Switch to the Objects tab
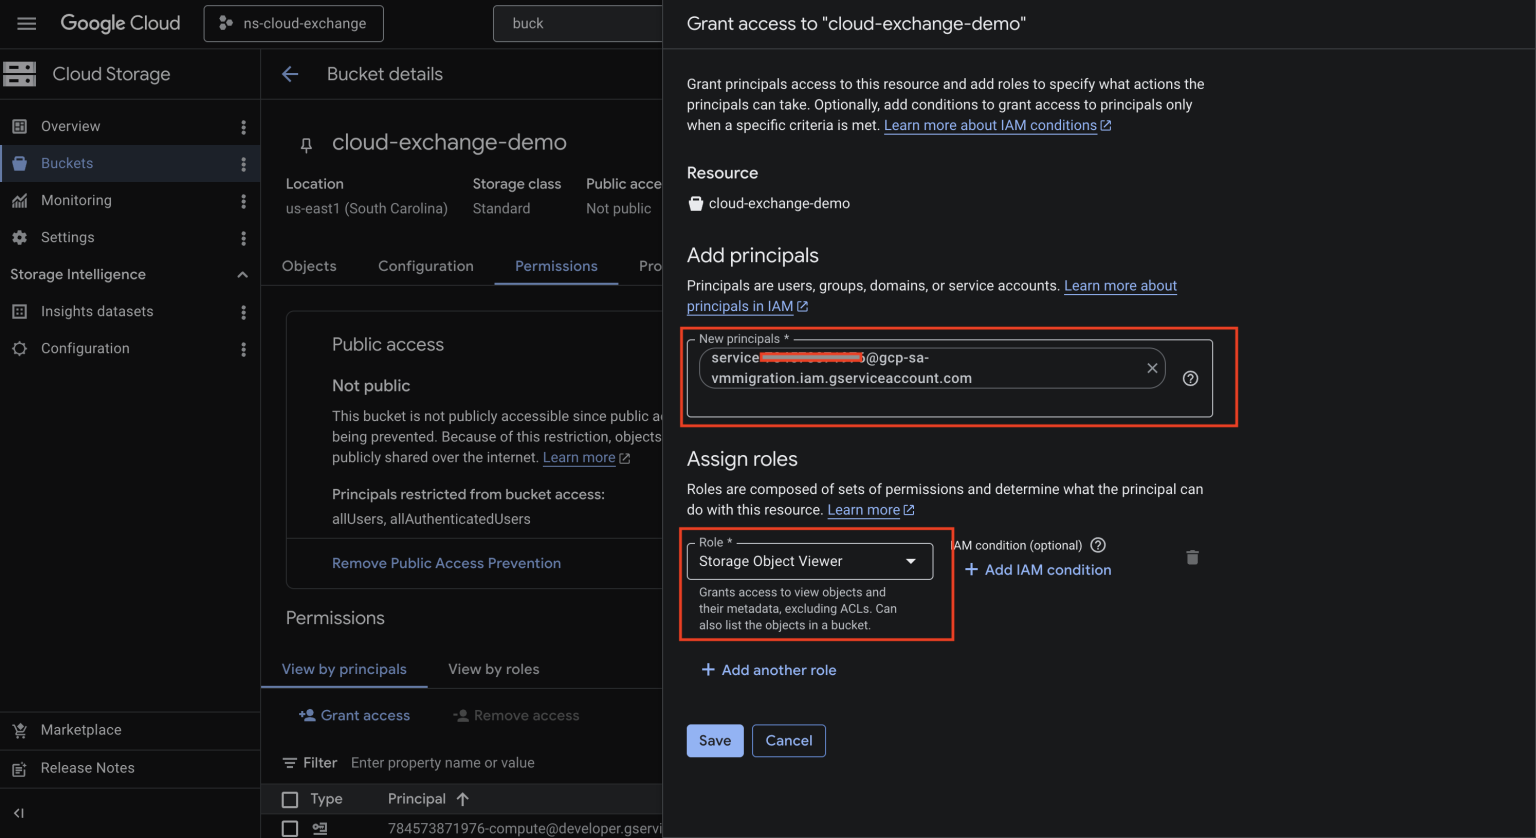Screen dimensions: 1536x838 pos(309,266)
